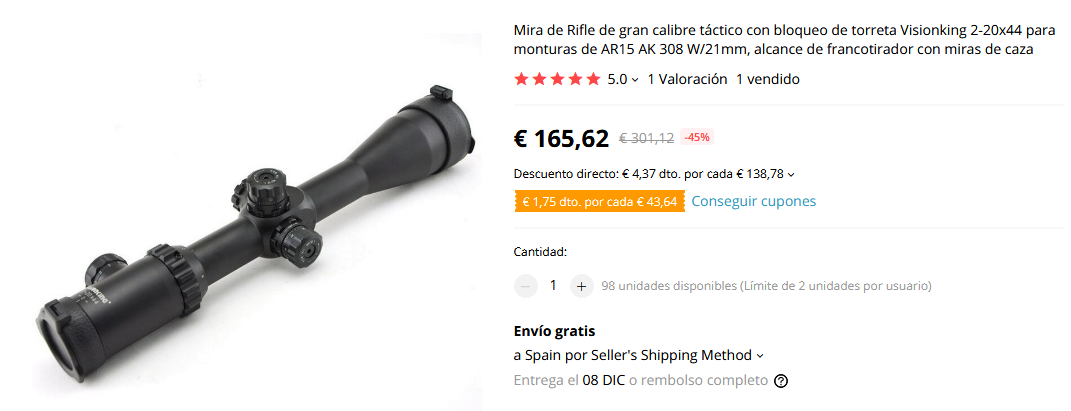1071x411 pixels.
Task: Click the crossed-out € 301,12 price
Action: pyautogui.click(x=646, y=139)
